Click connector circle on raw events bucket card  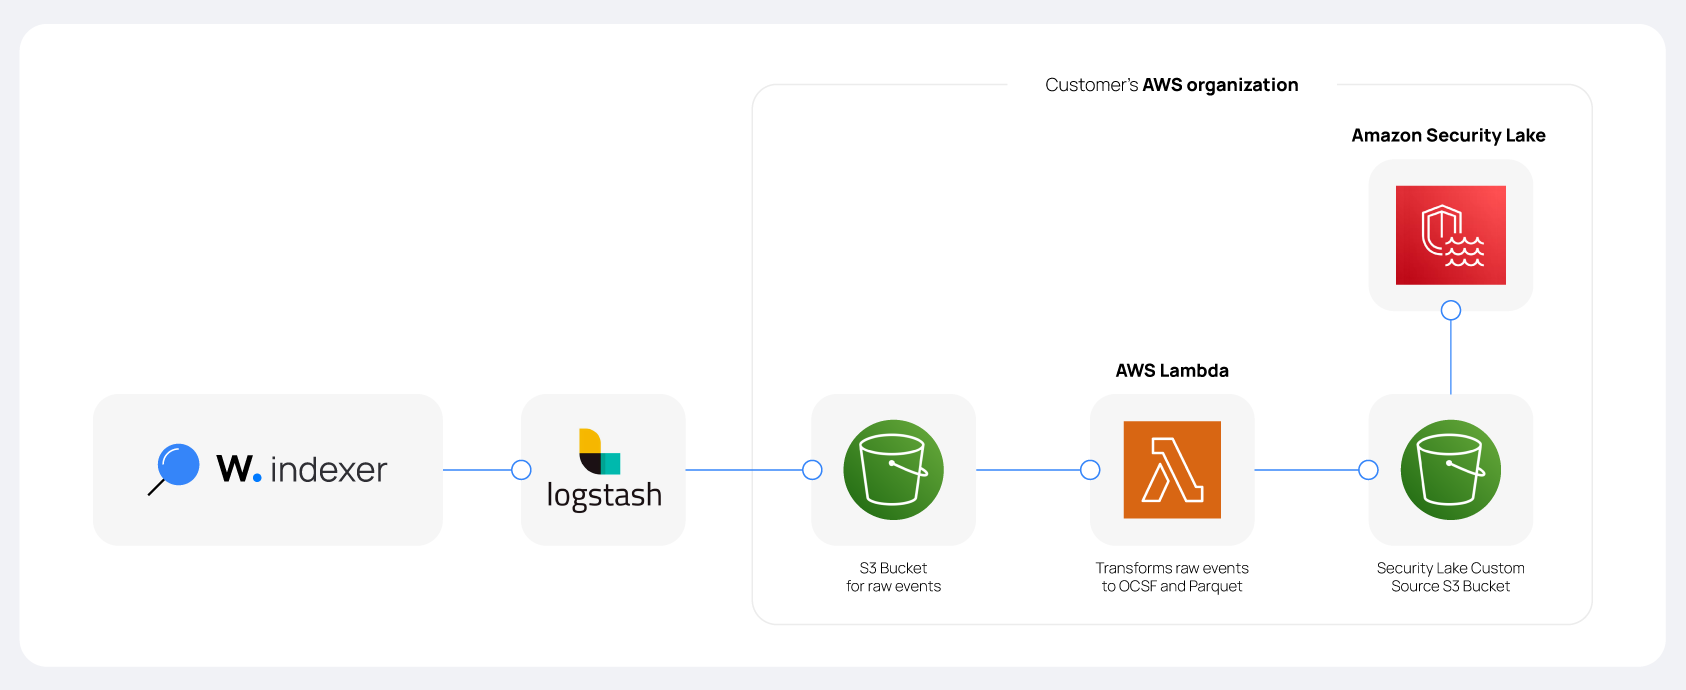click(812, 470)
